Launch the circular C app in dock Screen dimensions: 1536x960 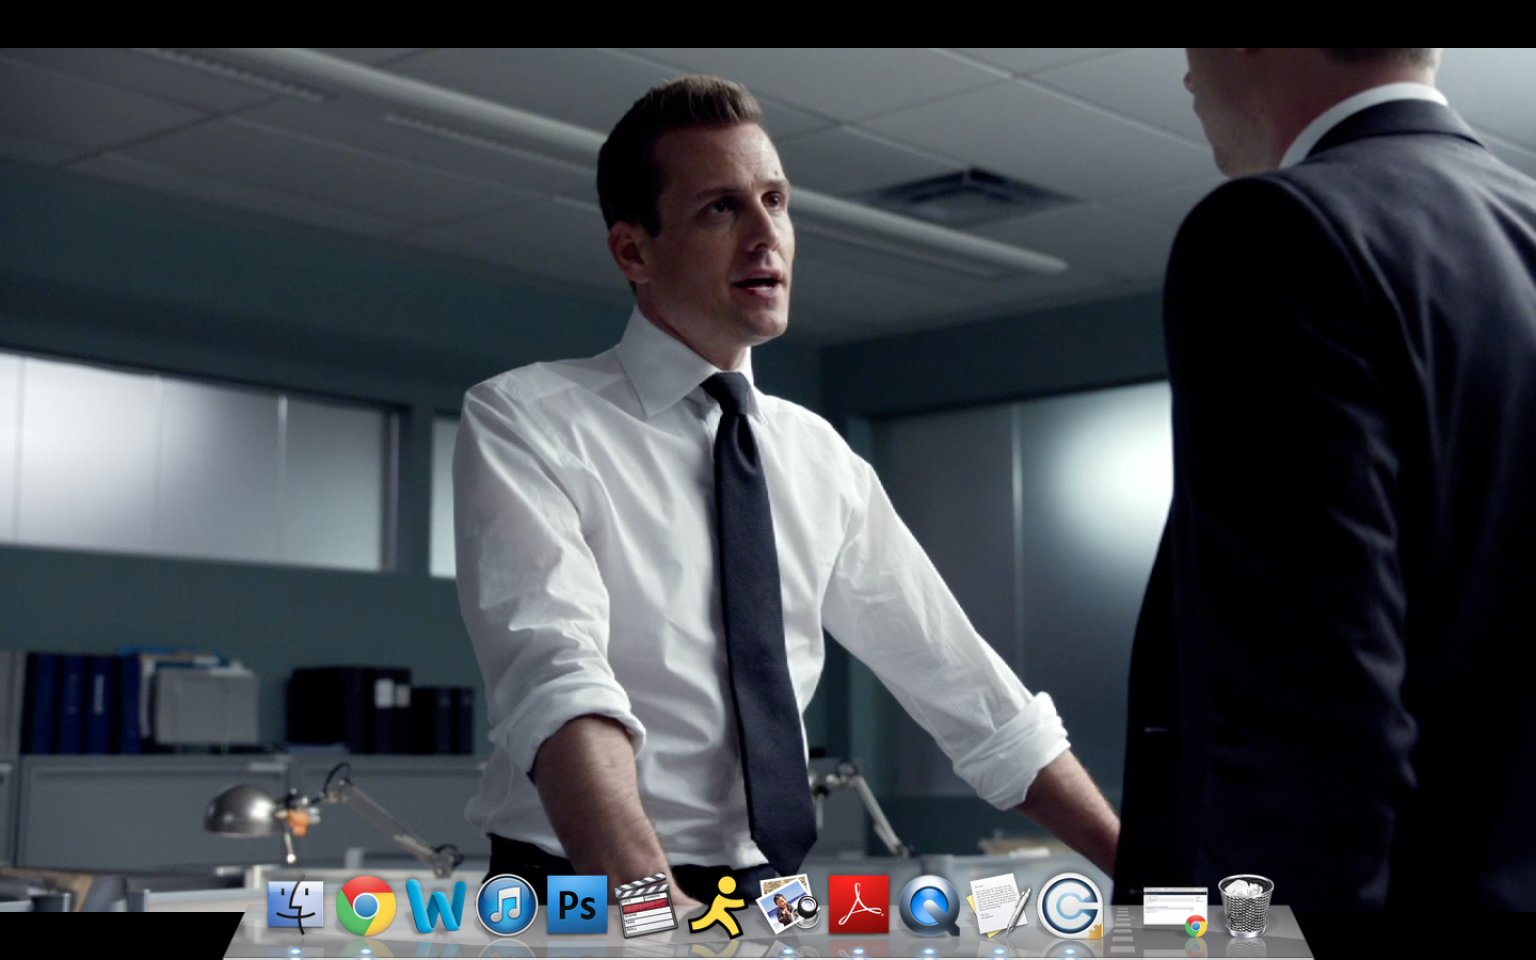[x=1069, y=906]
